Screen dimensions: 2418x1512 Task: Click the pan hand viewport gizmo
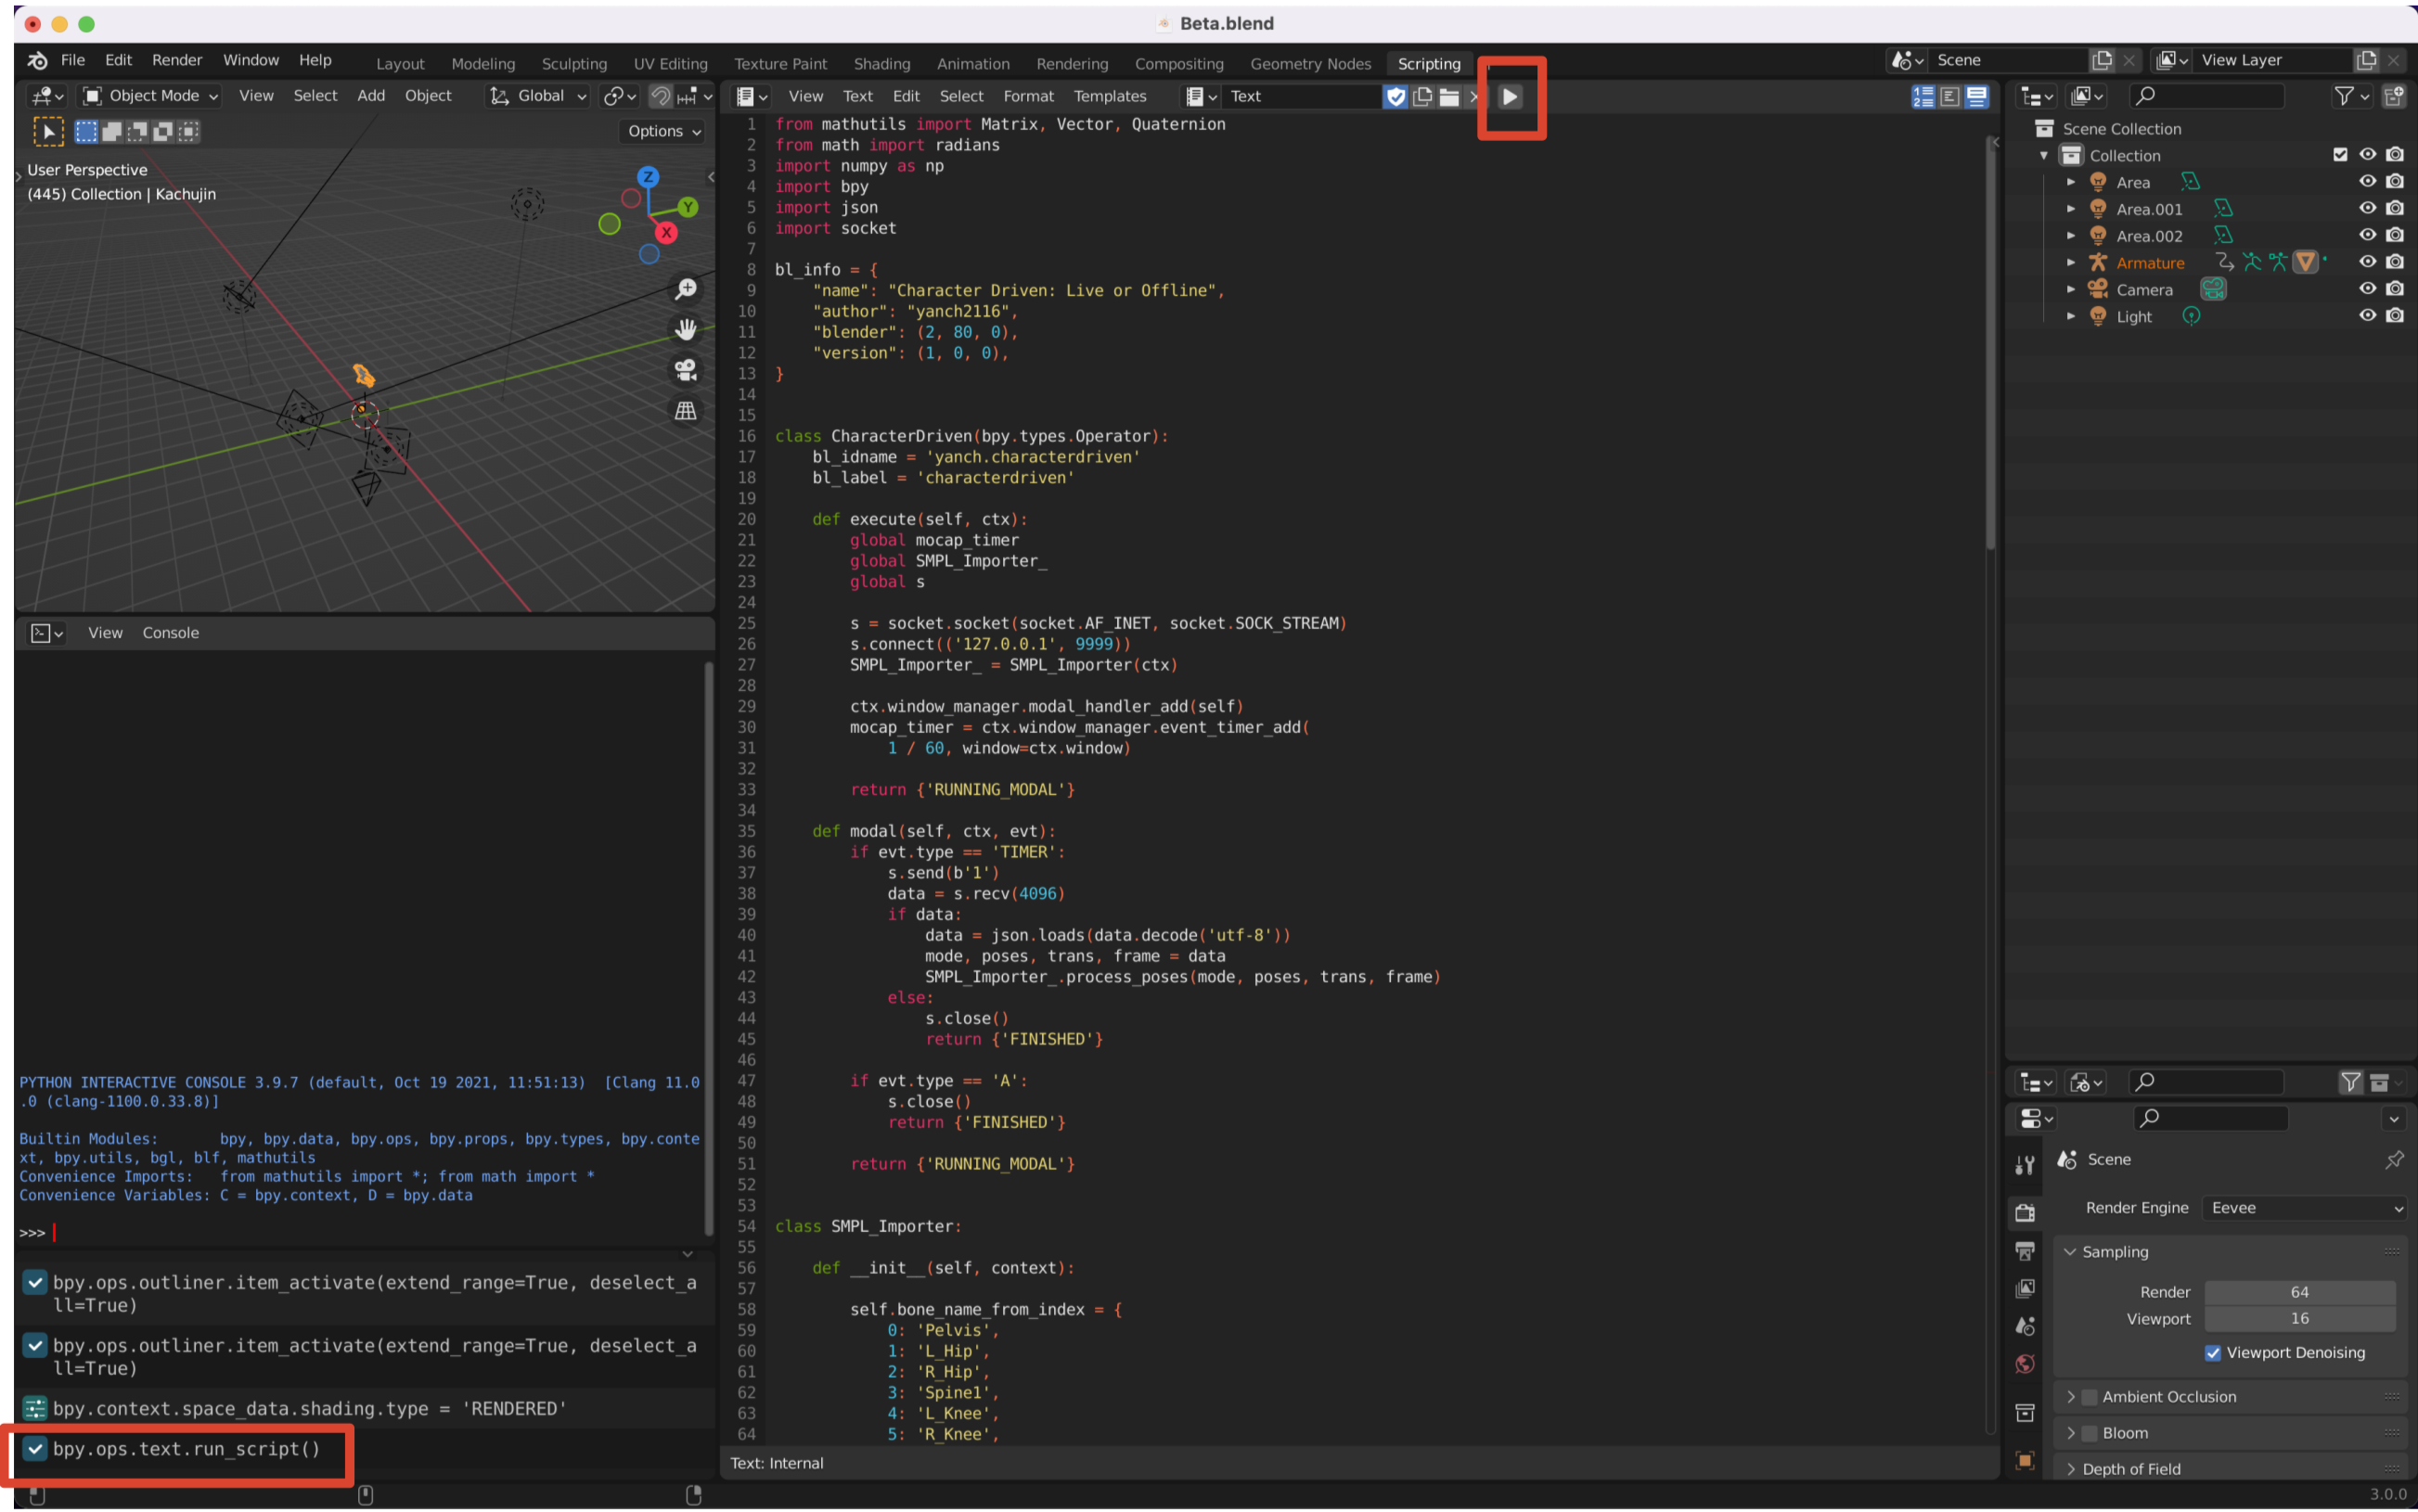[686, 329]
